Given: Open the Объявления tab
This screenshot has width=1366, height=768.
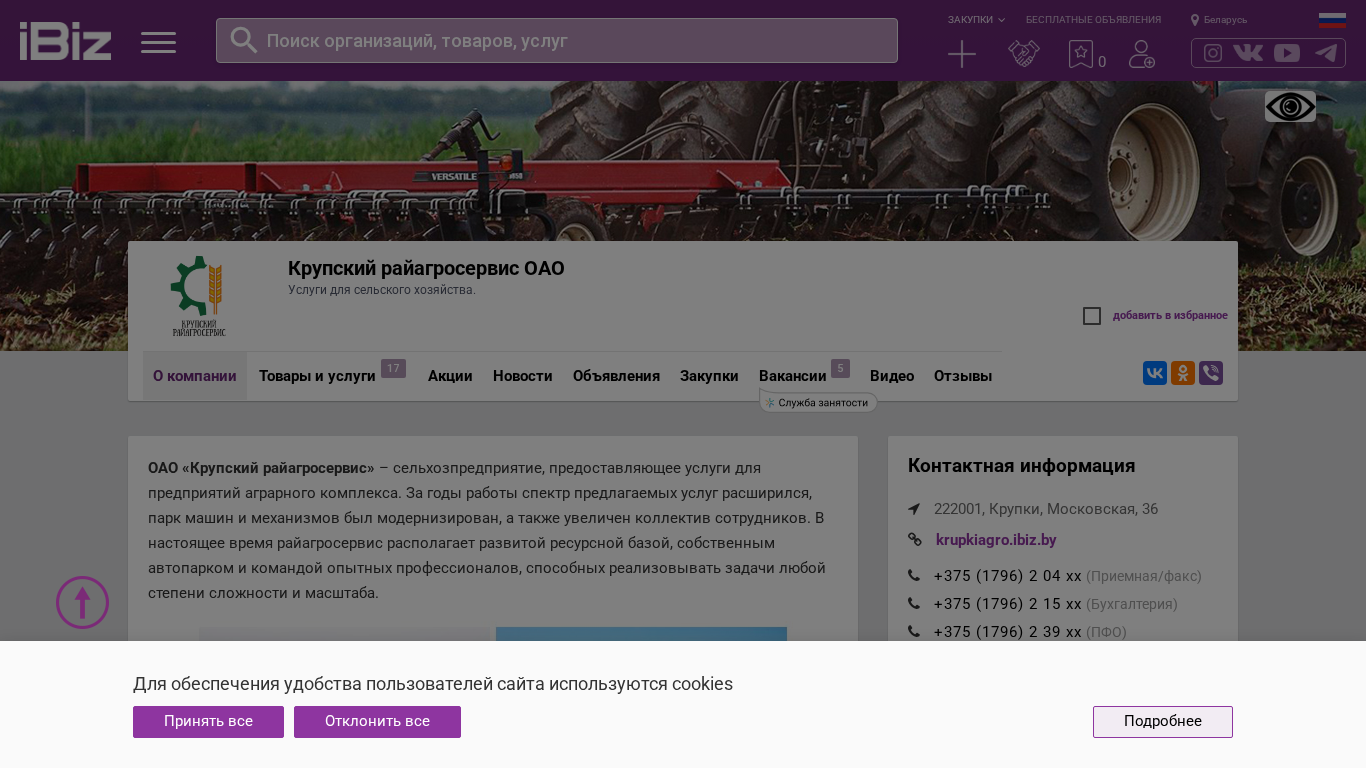Looking at the screenshot, I should (616, 376).
